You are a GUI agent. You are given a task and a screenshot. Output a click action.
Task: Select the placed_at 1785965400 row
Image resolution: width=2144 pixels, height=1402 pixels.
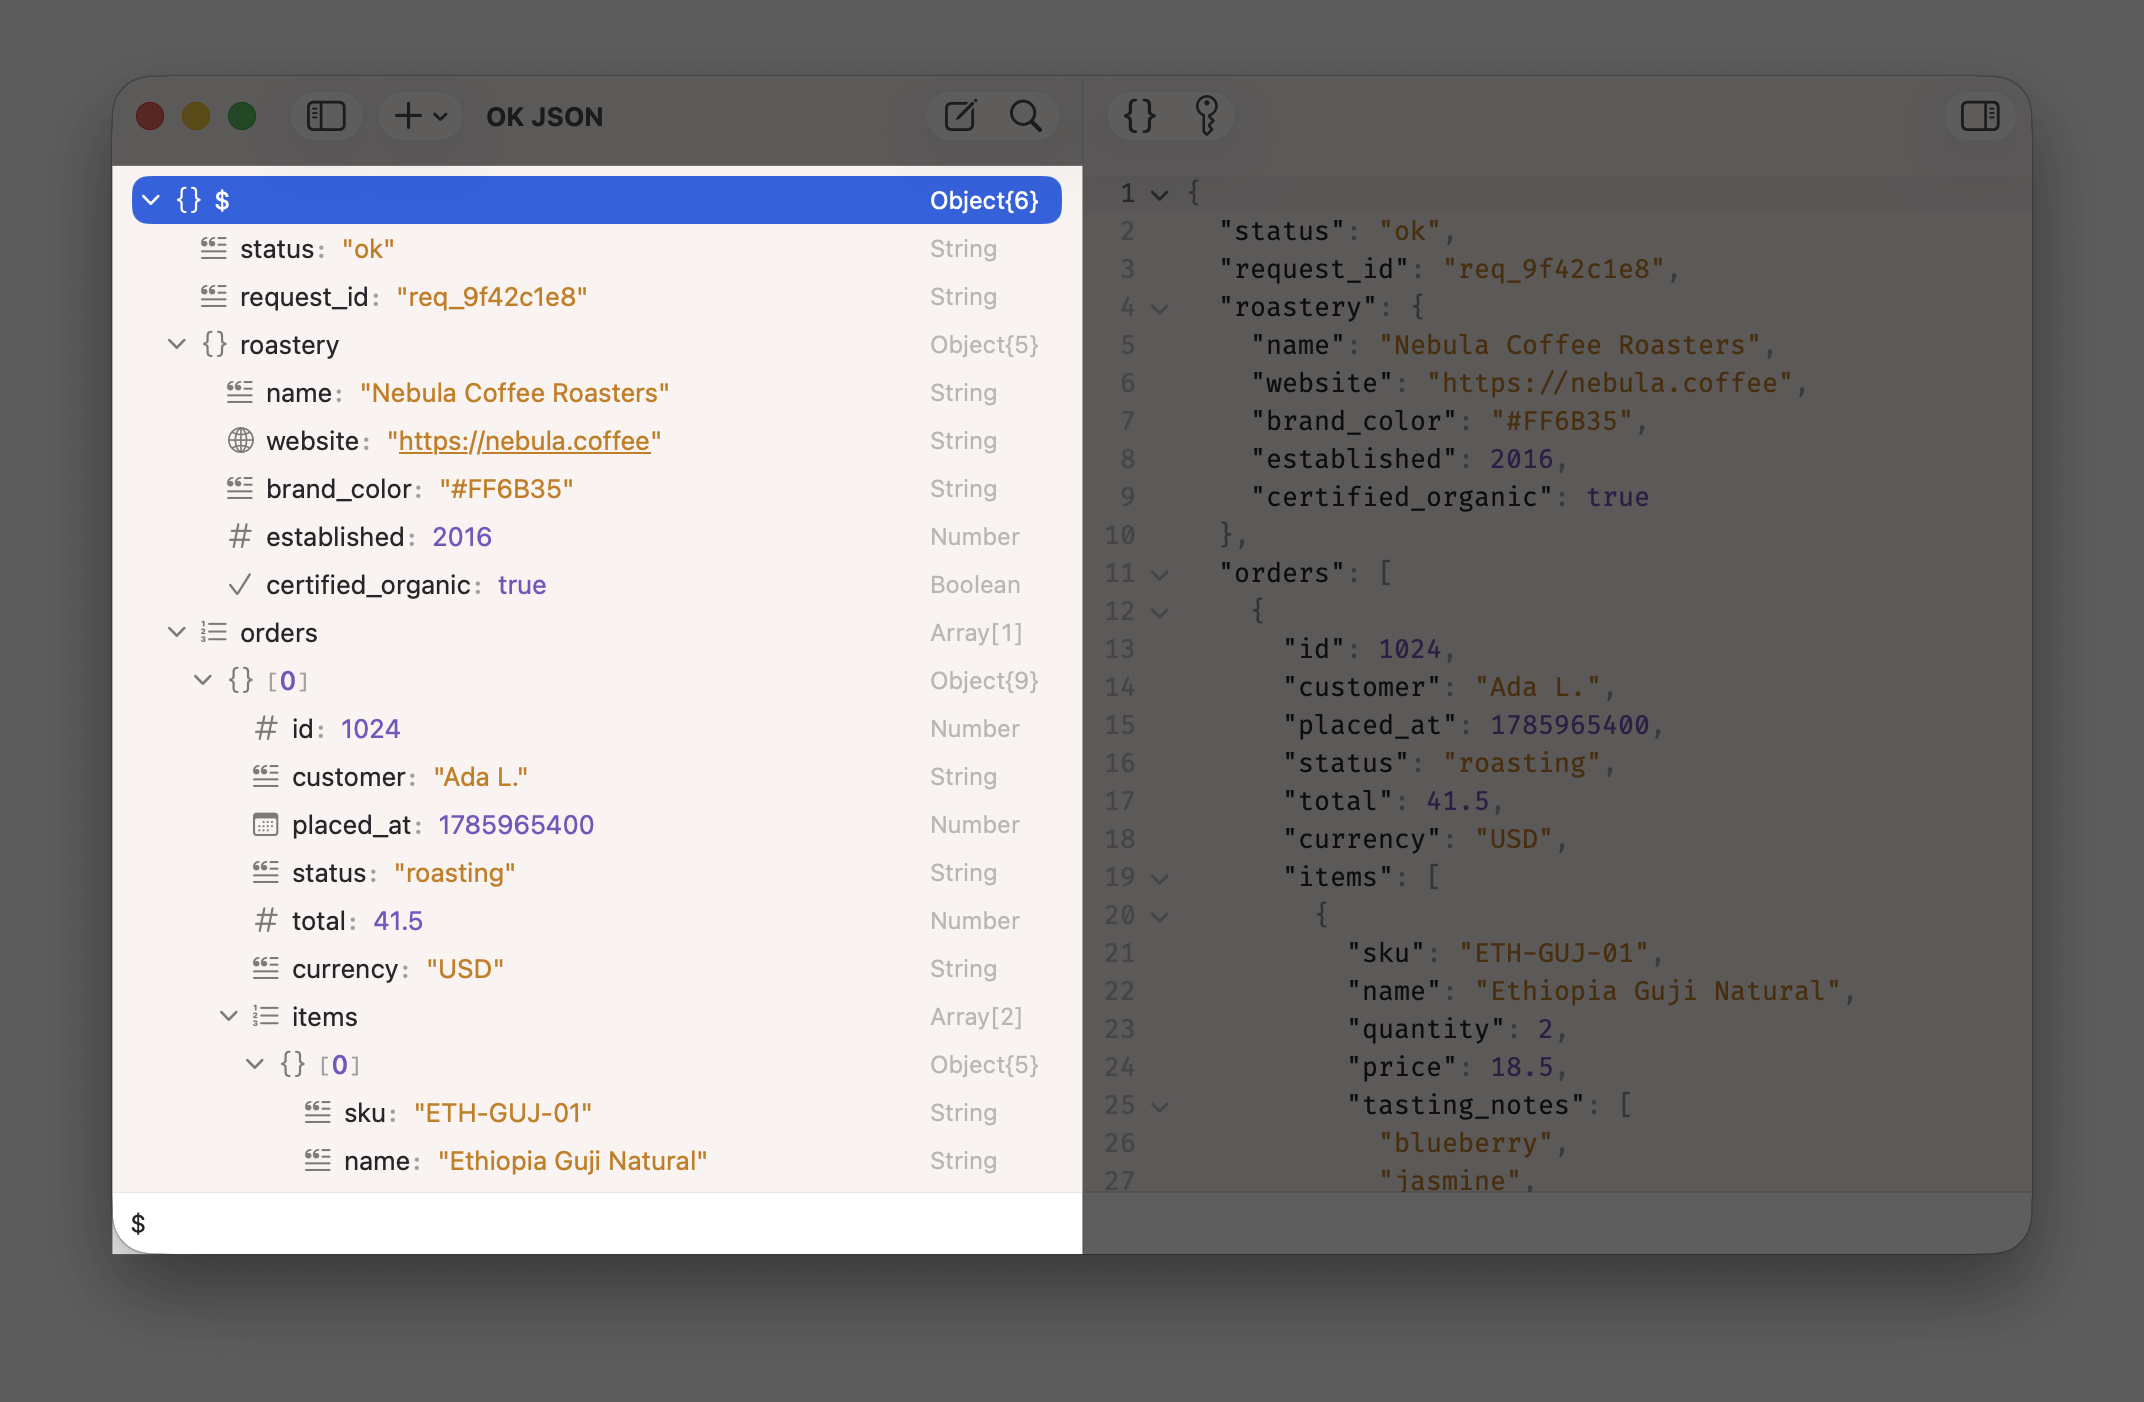597,824
